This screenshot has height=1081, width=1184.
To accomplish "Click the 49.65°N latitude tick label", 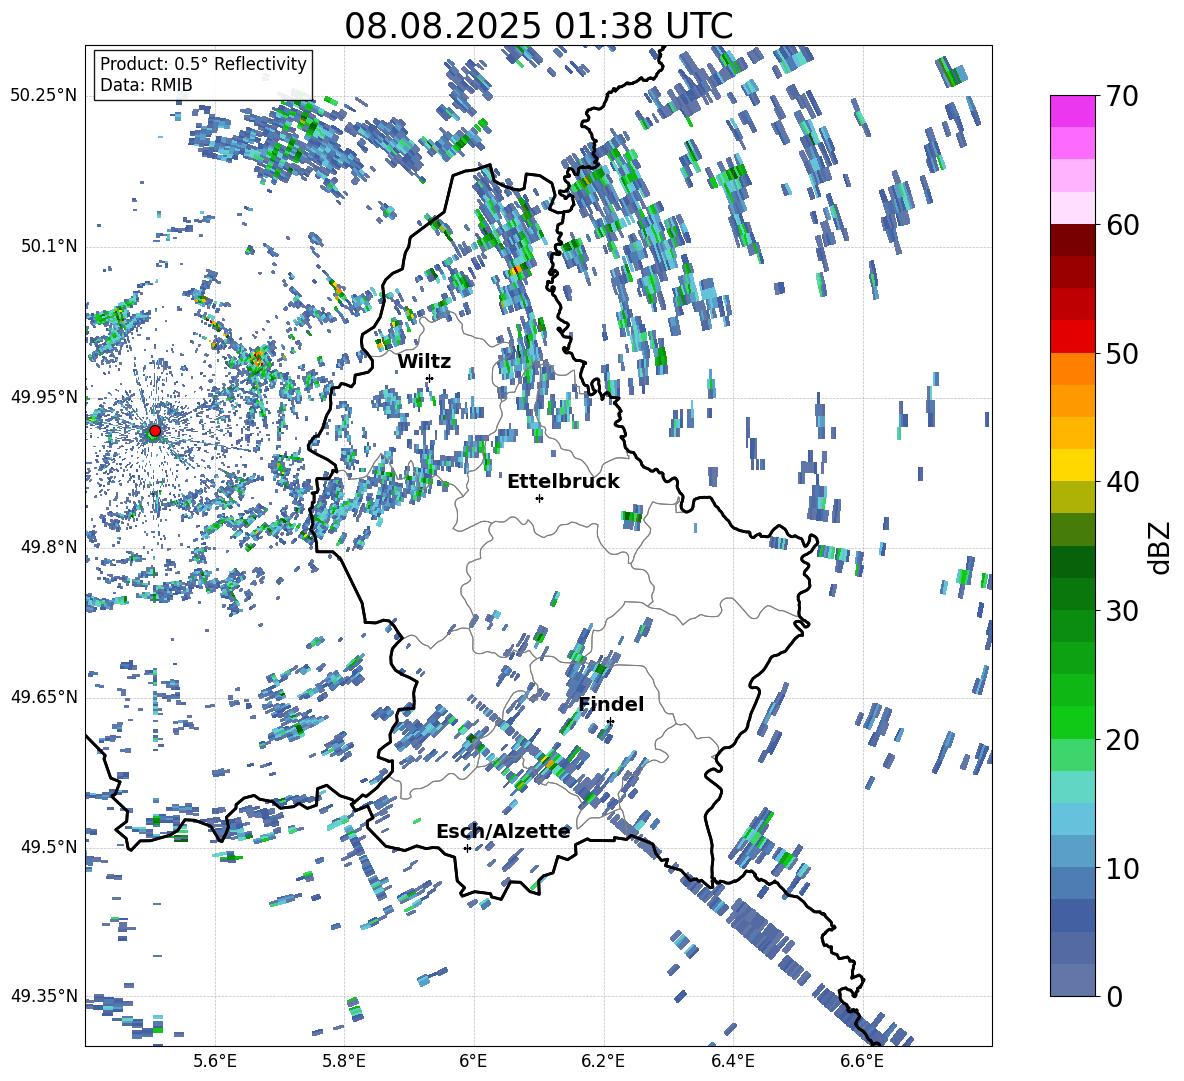I will tap(44, 697).
